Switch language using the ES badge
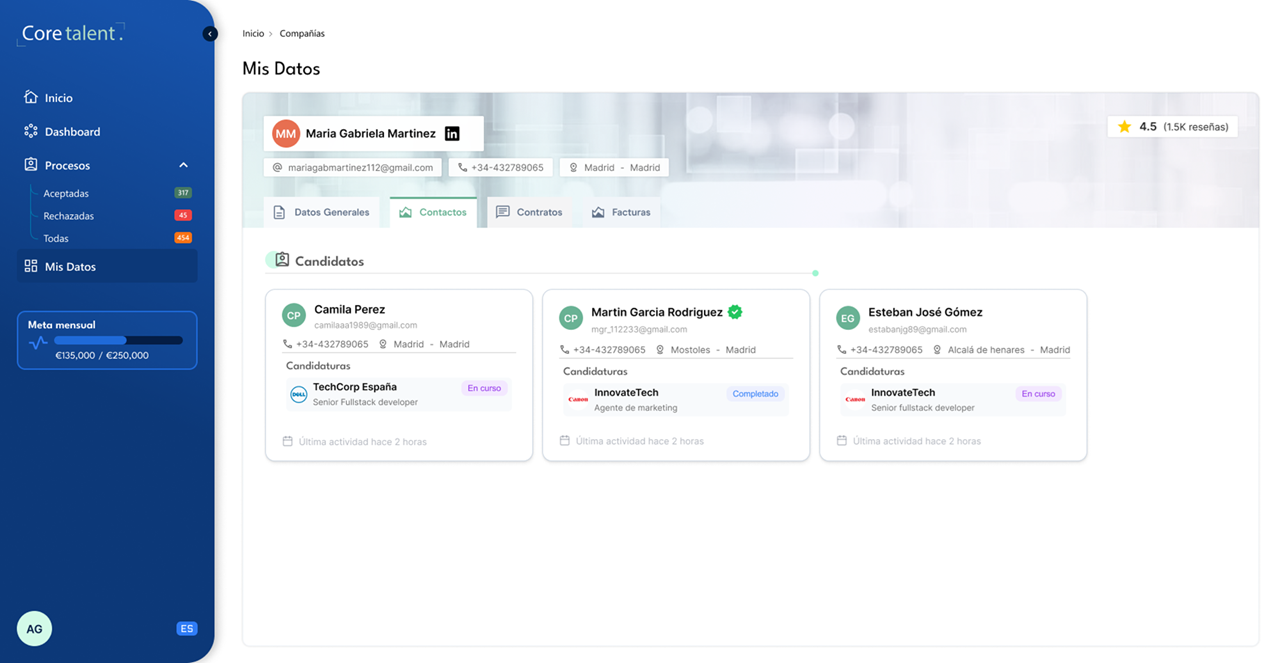This screenshot has height=663, width=1280. pos(186,629)
